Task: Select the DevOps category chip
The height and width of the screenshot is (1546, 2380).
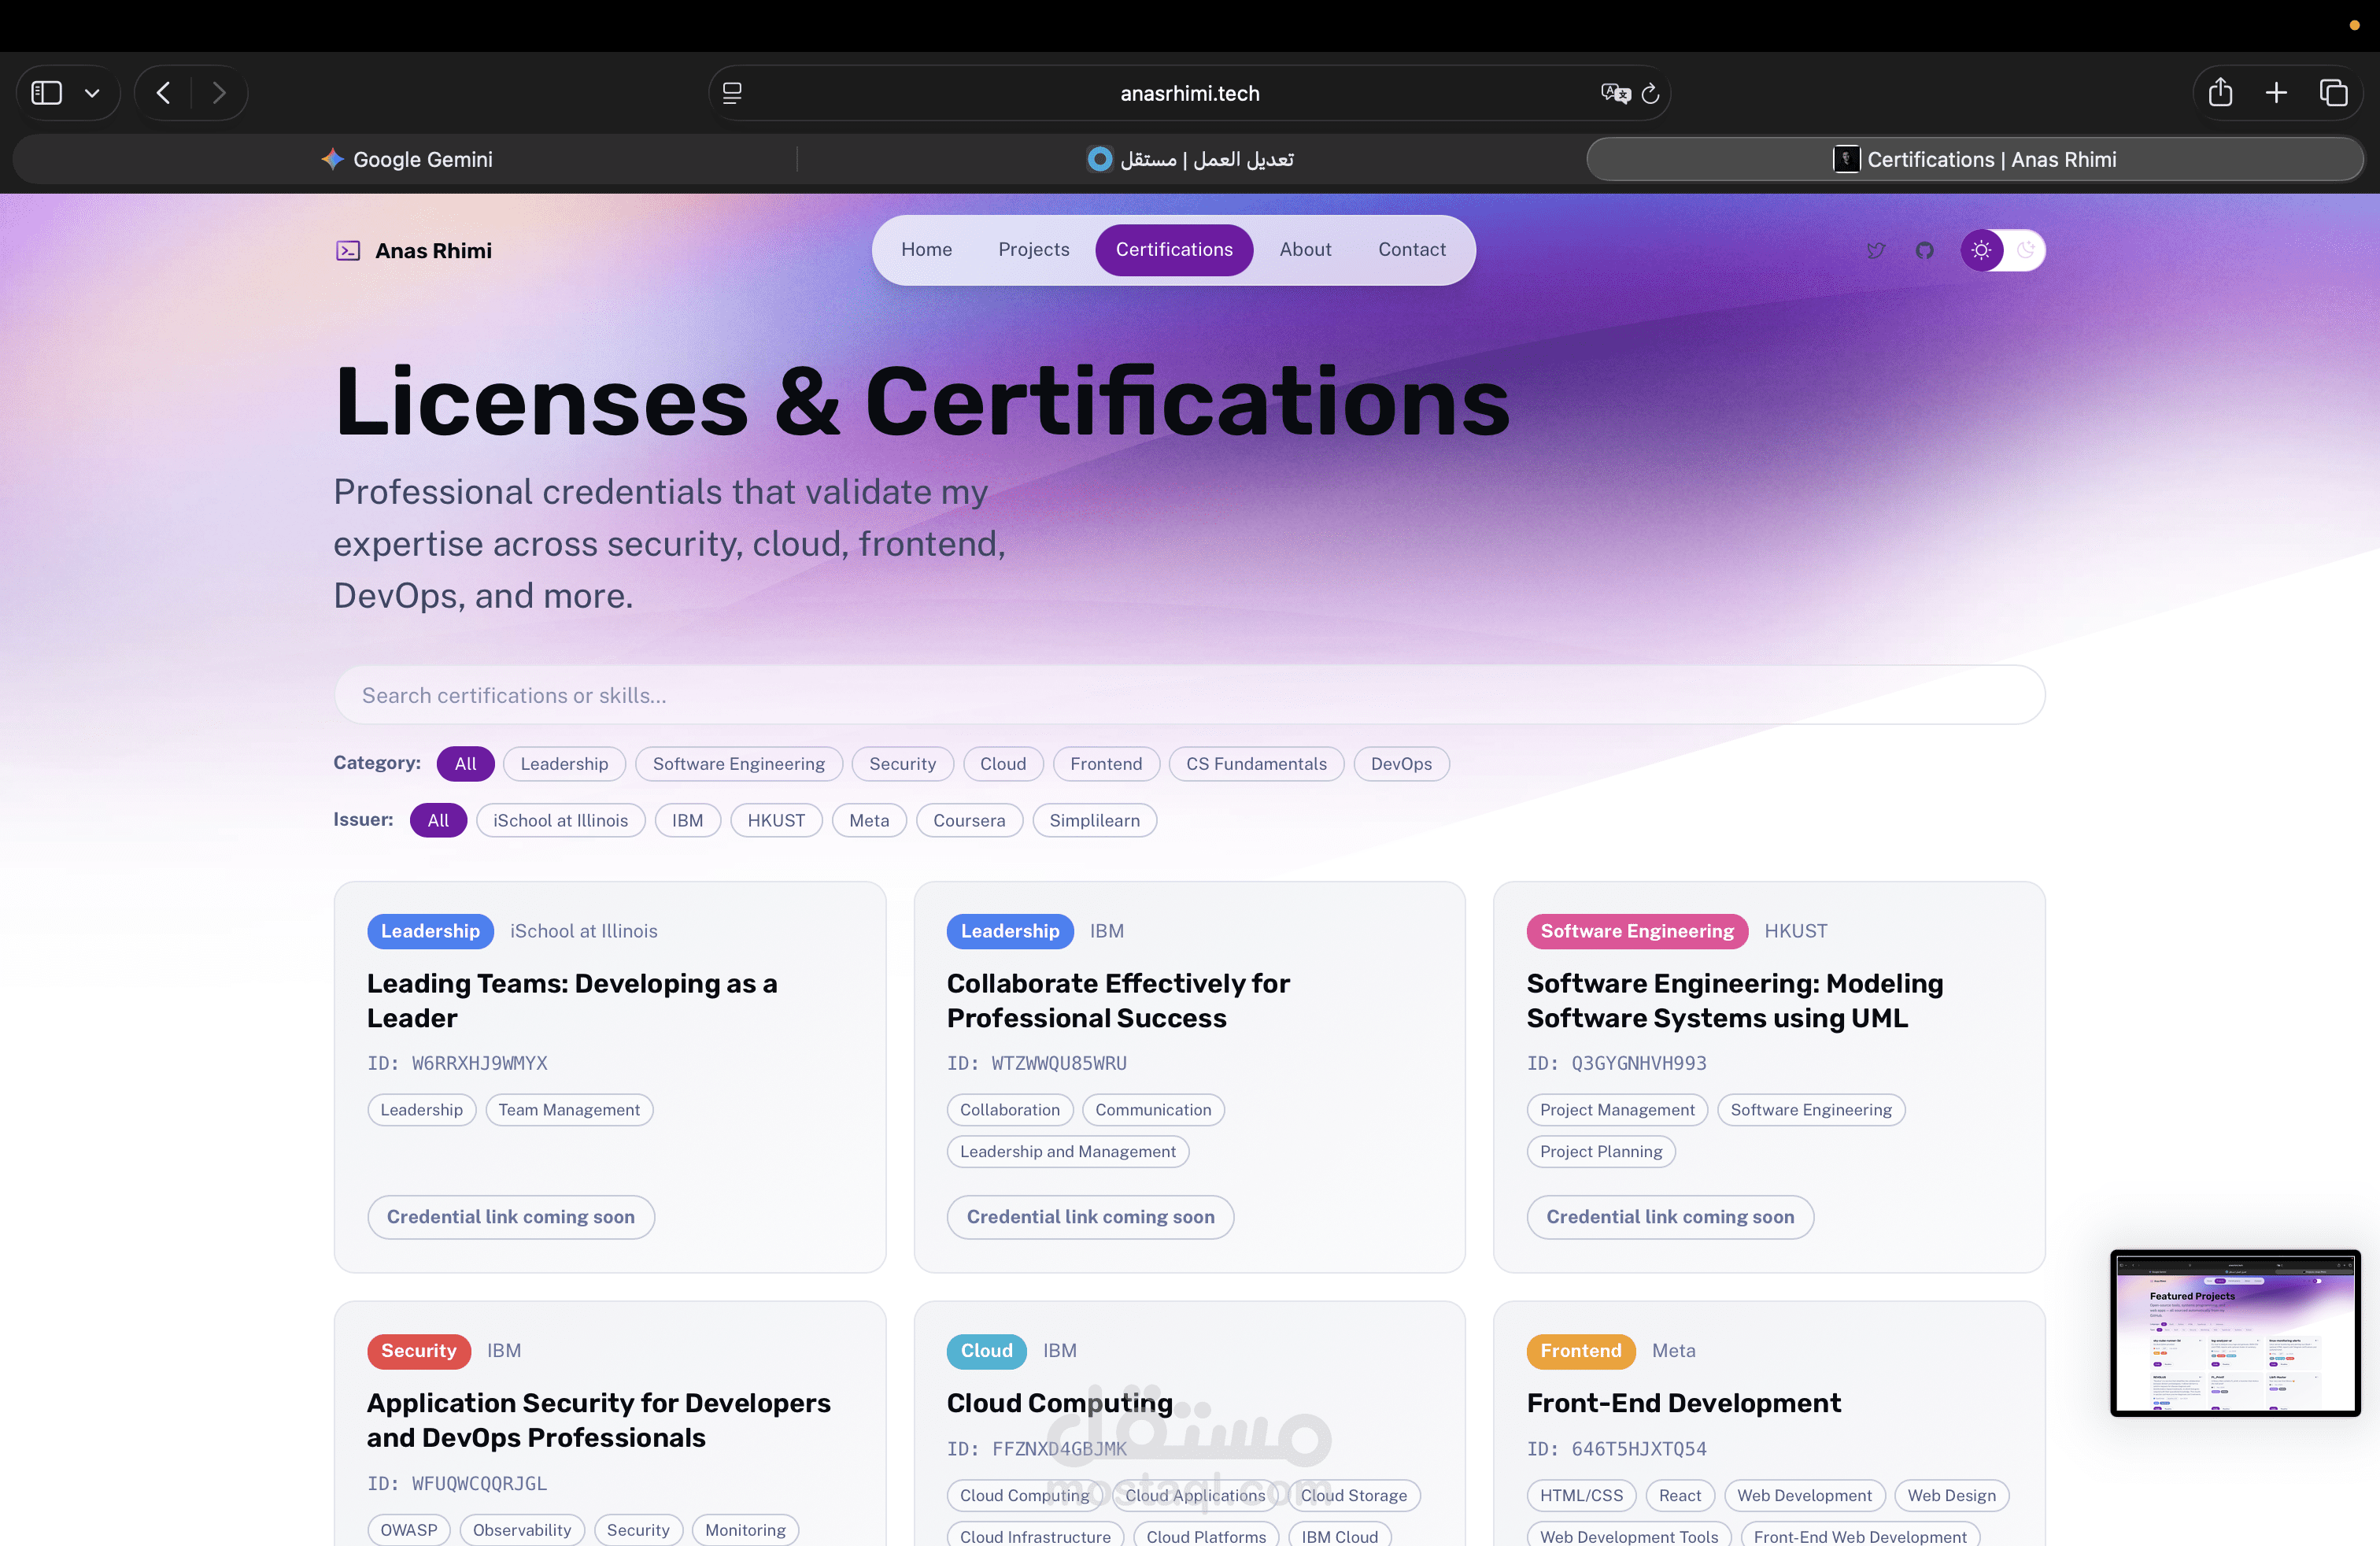Action: tap(1400, 764)
